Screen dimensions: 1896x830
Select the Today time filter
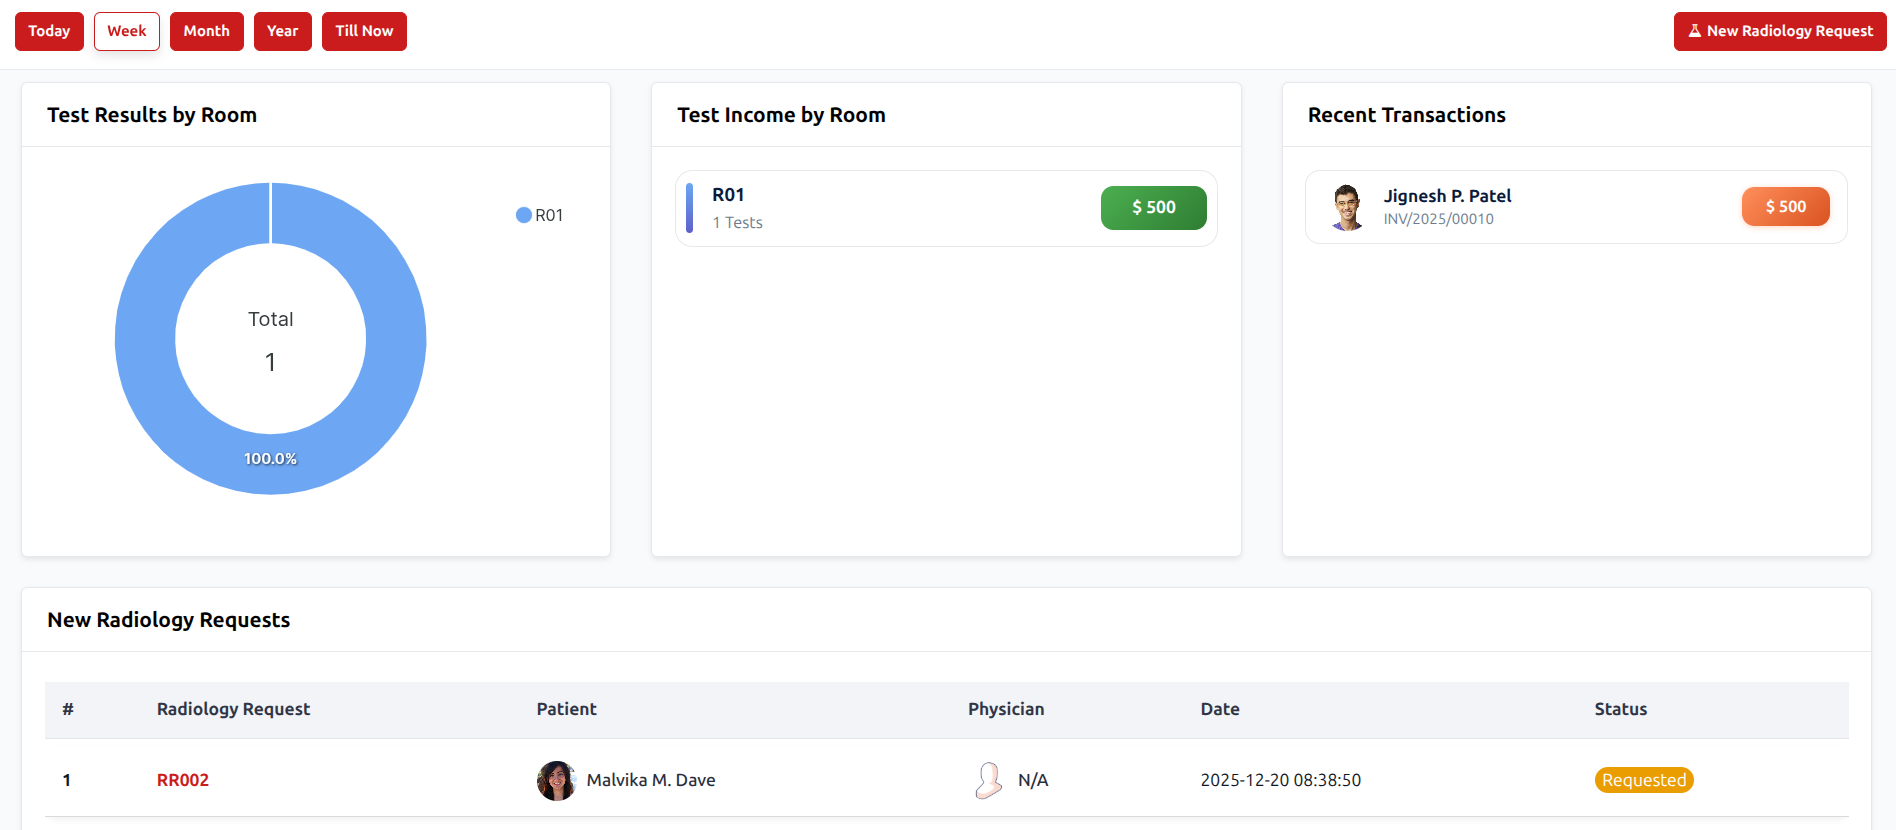(x=49, y=31)
